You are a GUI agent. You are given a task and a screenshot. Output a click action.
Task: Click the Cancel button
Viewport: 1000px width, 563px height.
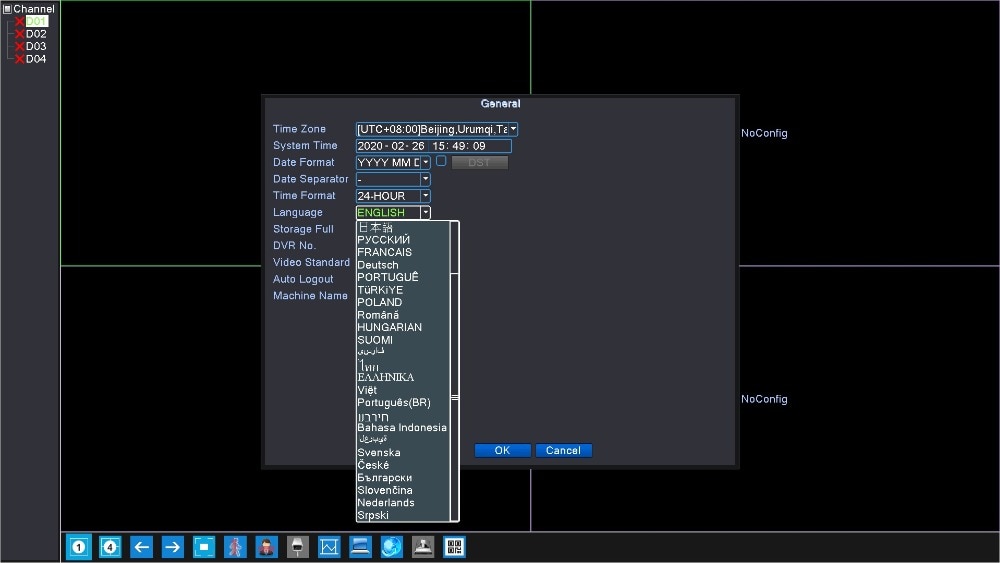point(564,450)
